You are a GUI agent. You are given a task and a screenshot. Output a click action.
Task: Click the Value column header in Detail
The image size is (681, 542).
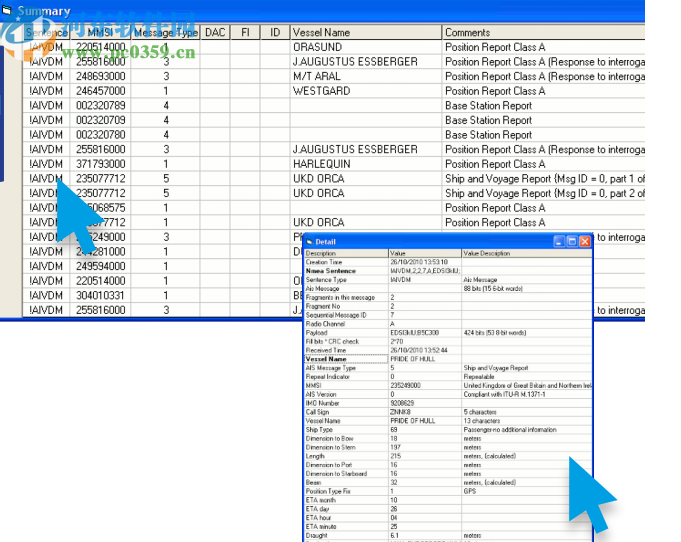click(425, 253)
